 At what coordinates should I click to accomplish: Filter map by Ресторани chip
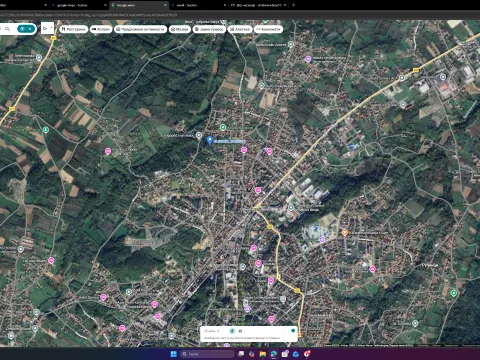(x=74, y=29)
